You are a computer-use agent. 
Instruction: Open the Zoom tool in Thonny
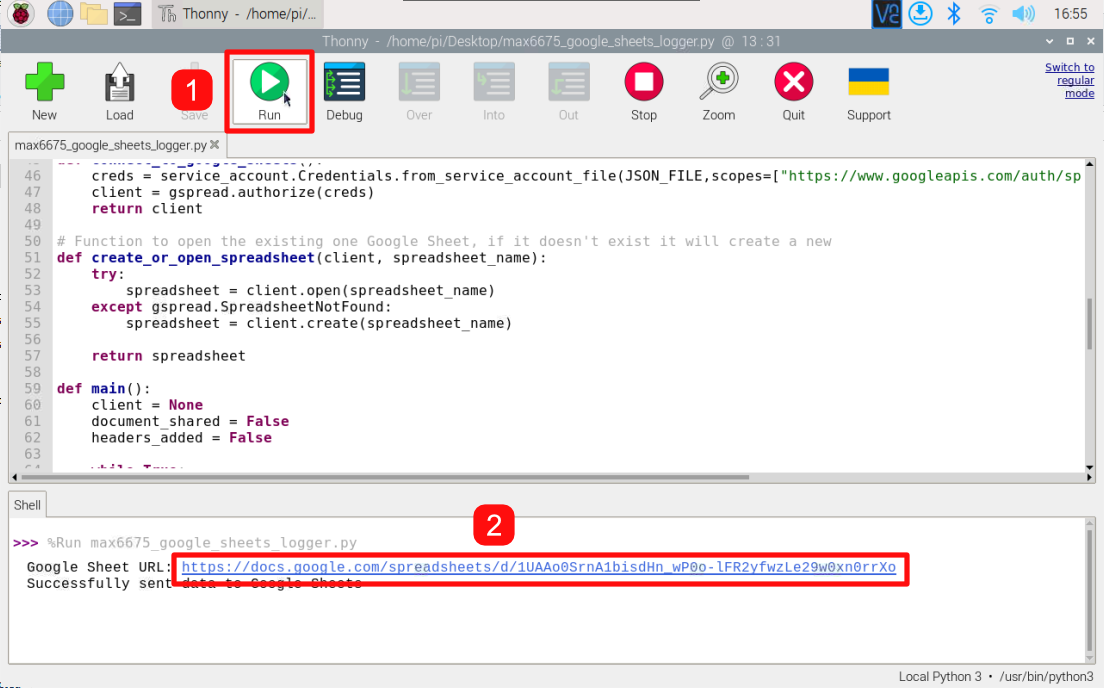pos(718,90)
